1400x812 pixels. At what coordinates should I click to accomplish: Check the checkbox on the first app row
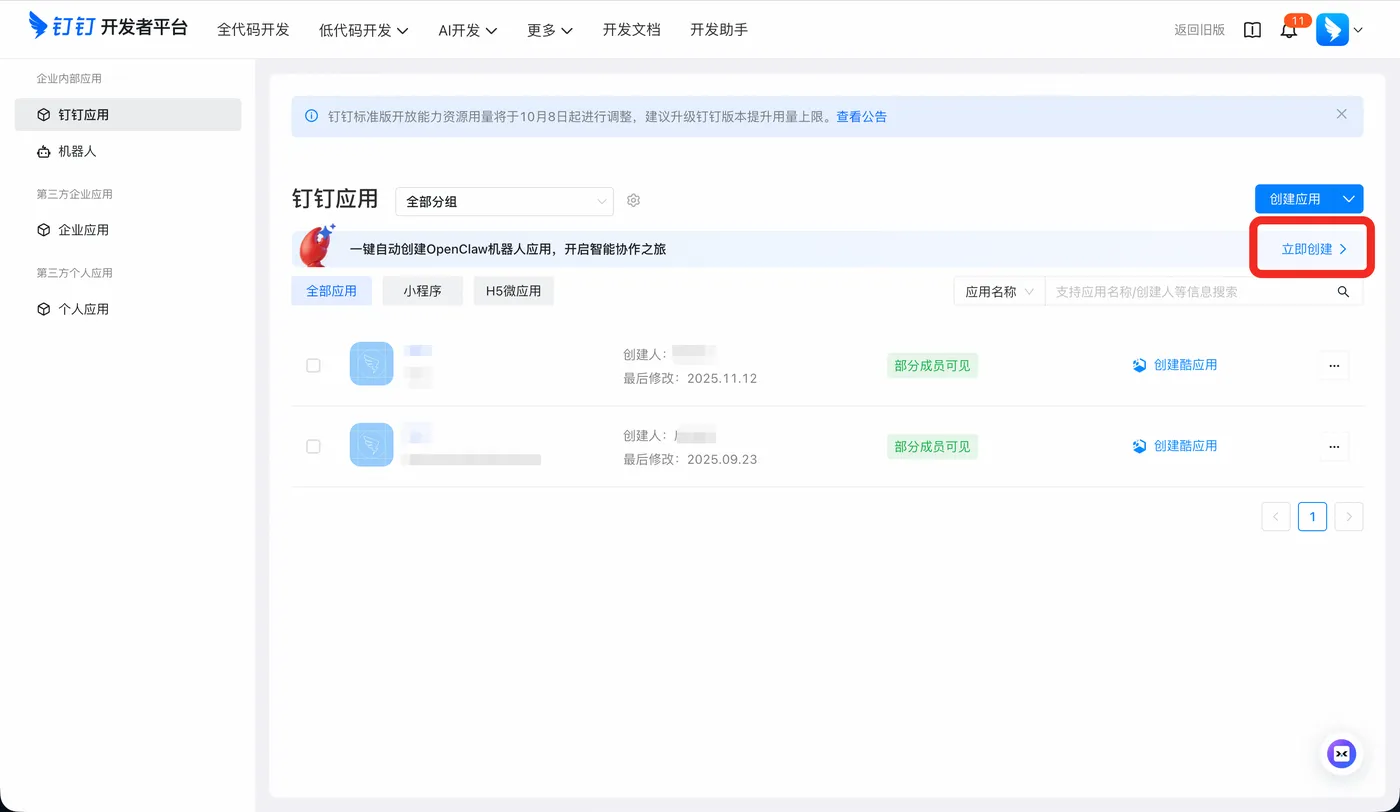tap(313, 365)
